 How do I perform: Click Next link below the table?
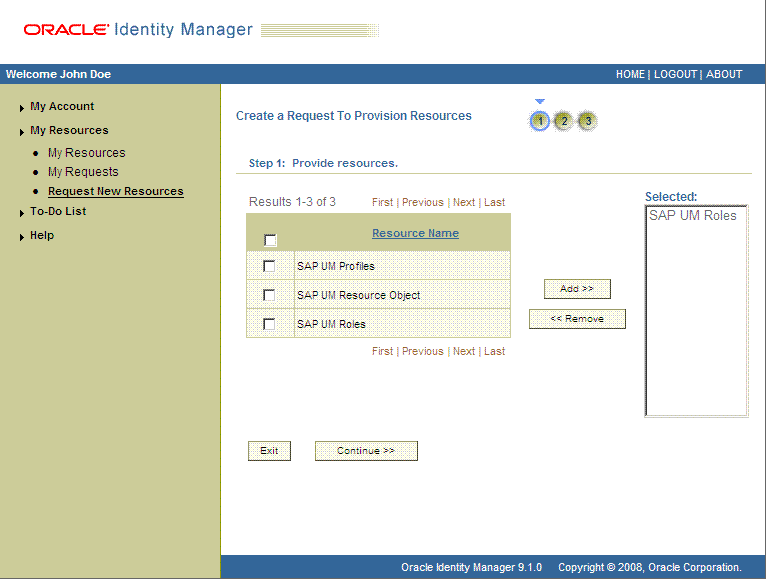pos(464,351)
